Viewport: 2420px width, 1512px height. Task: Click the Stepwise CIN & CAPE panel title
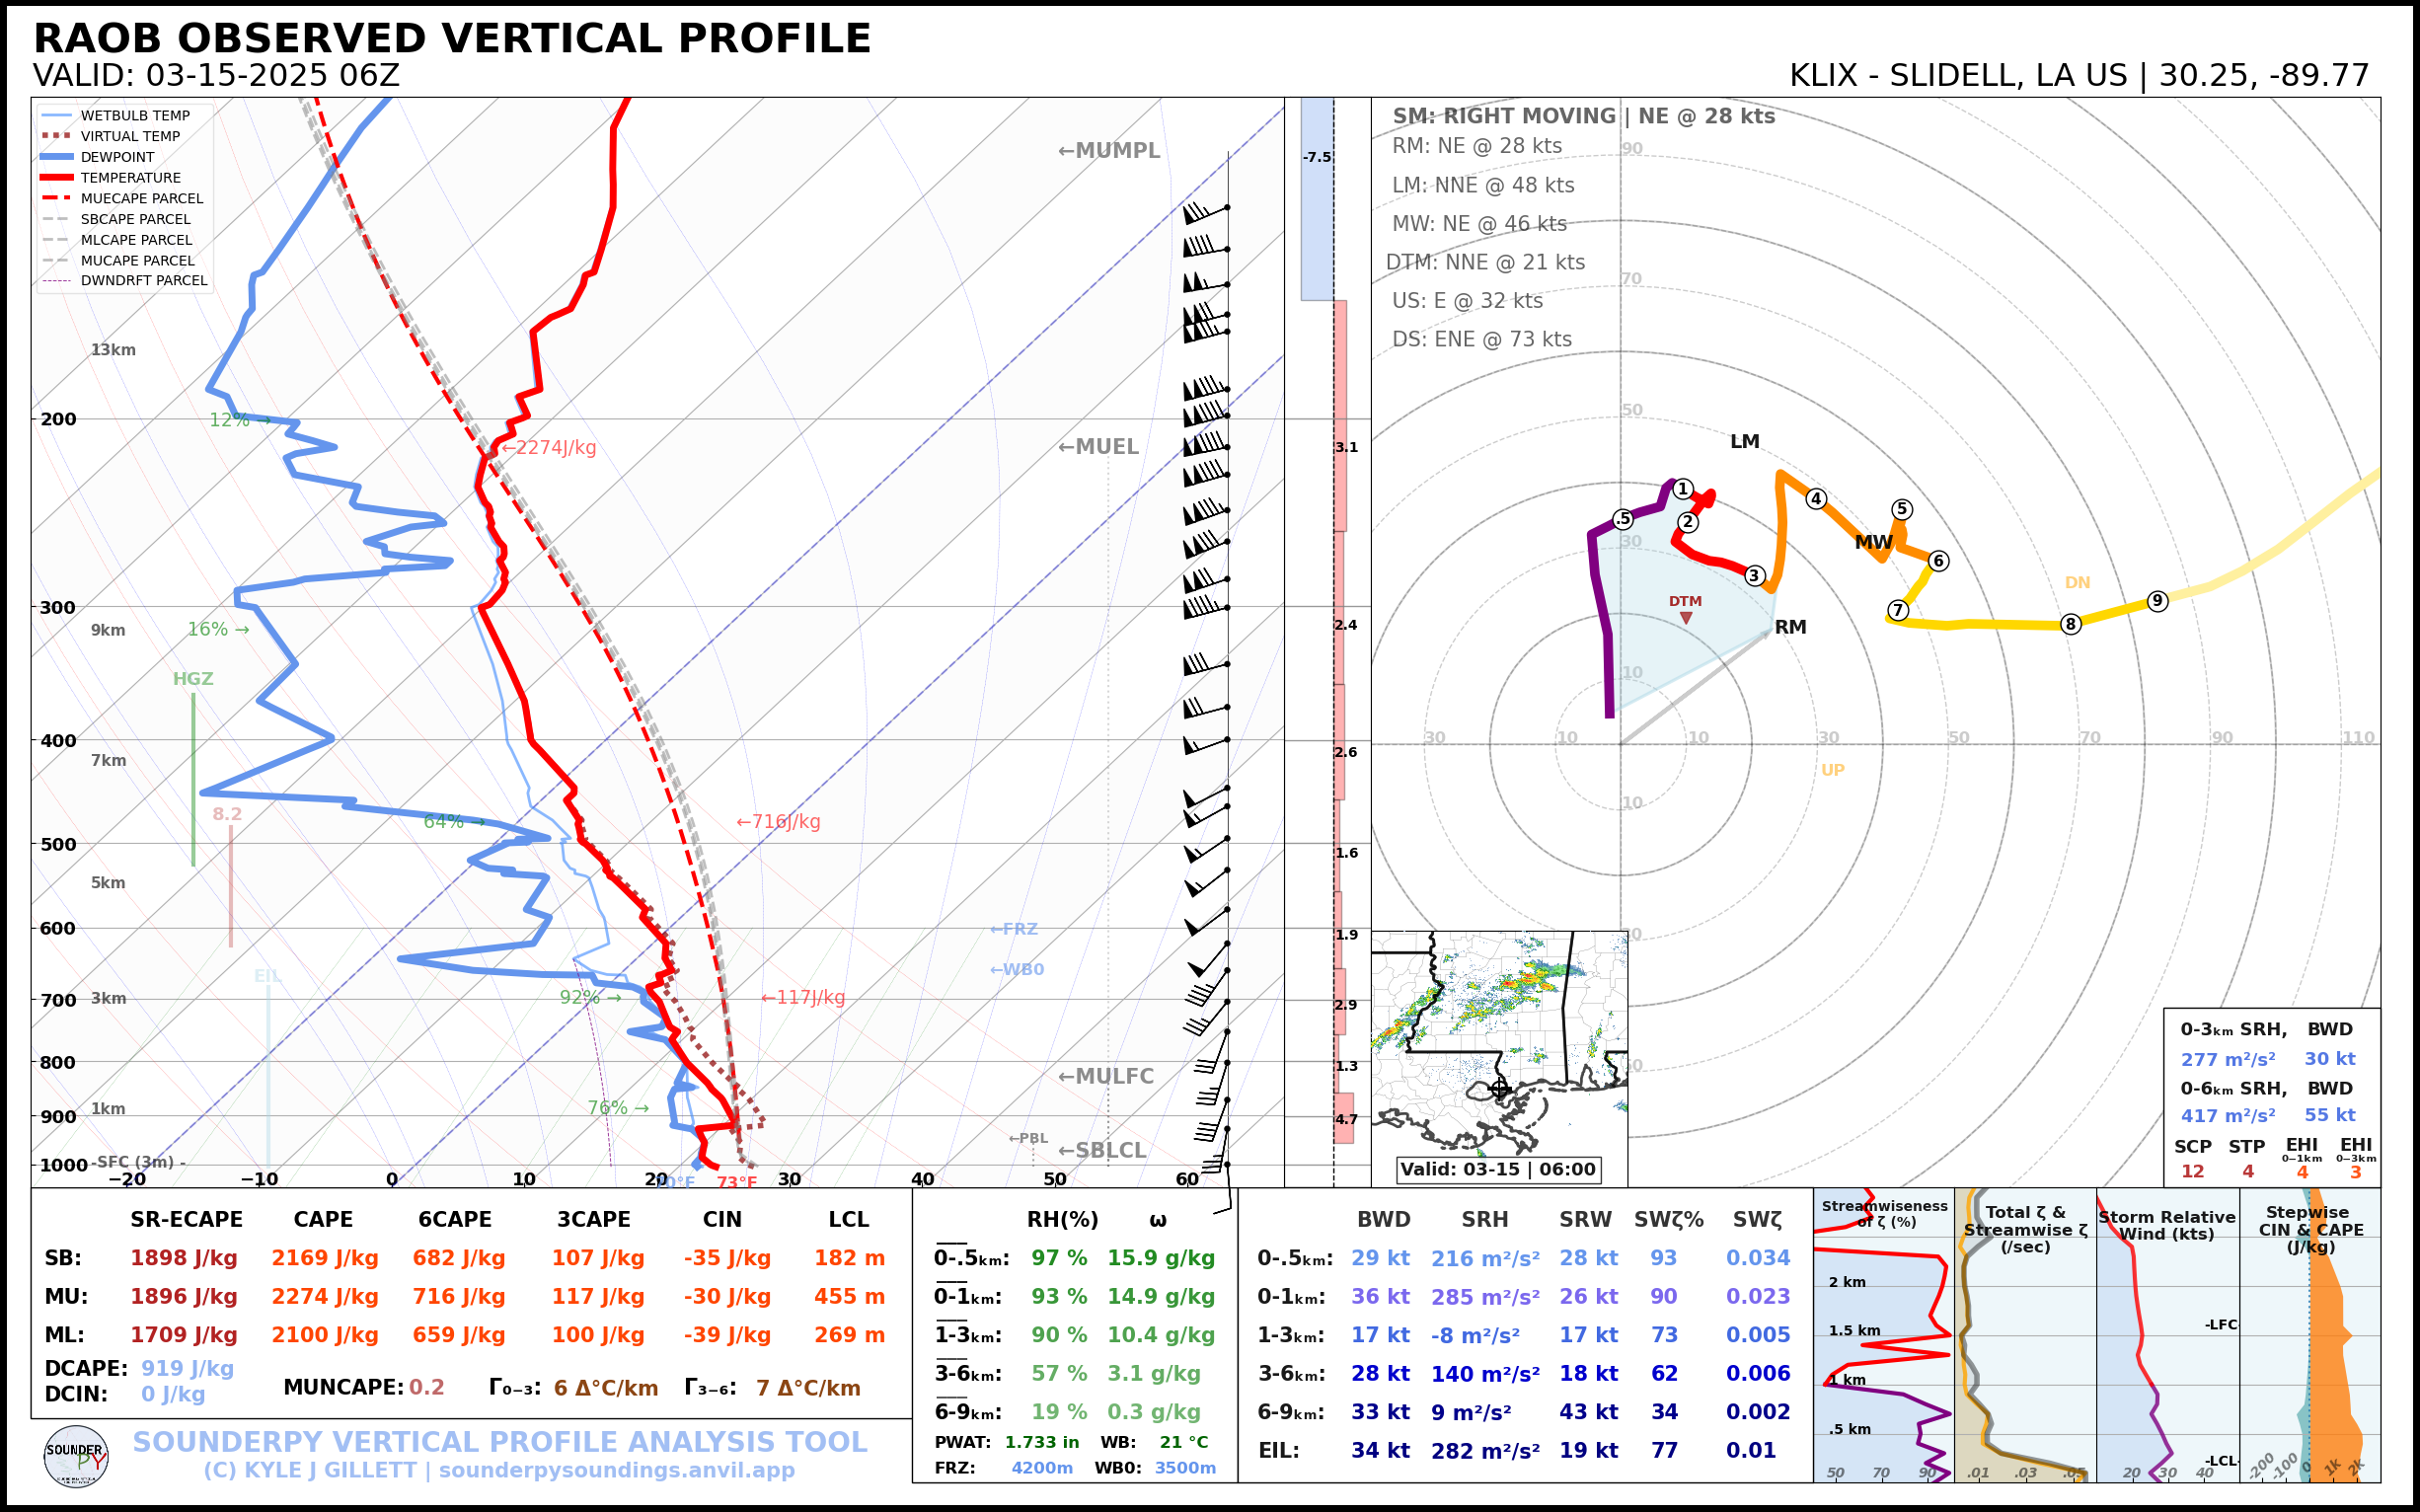point(2310,1229)
